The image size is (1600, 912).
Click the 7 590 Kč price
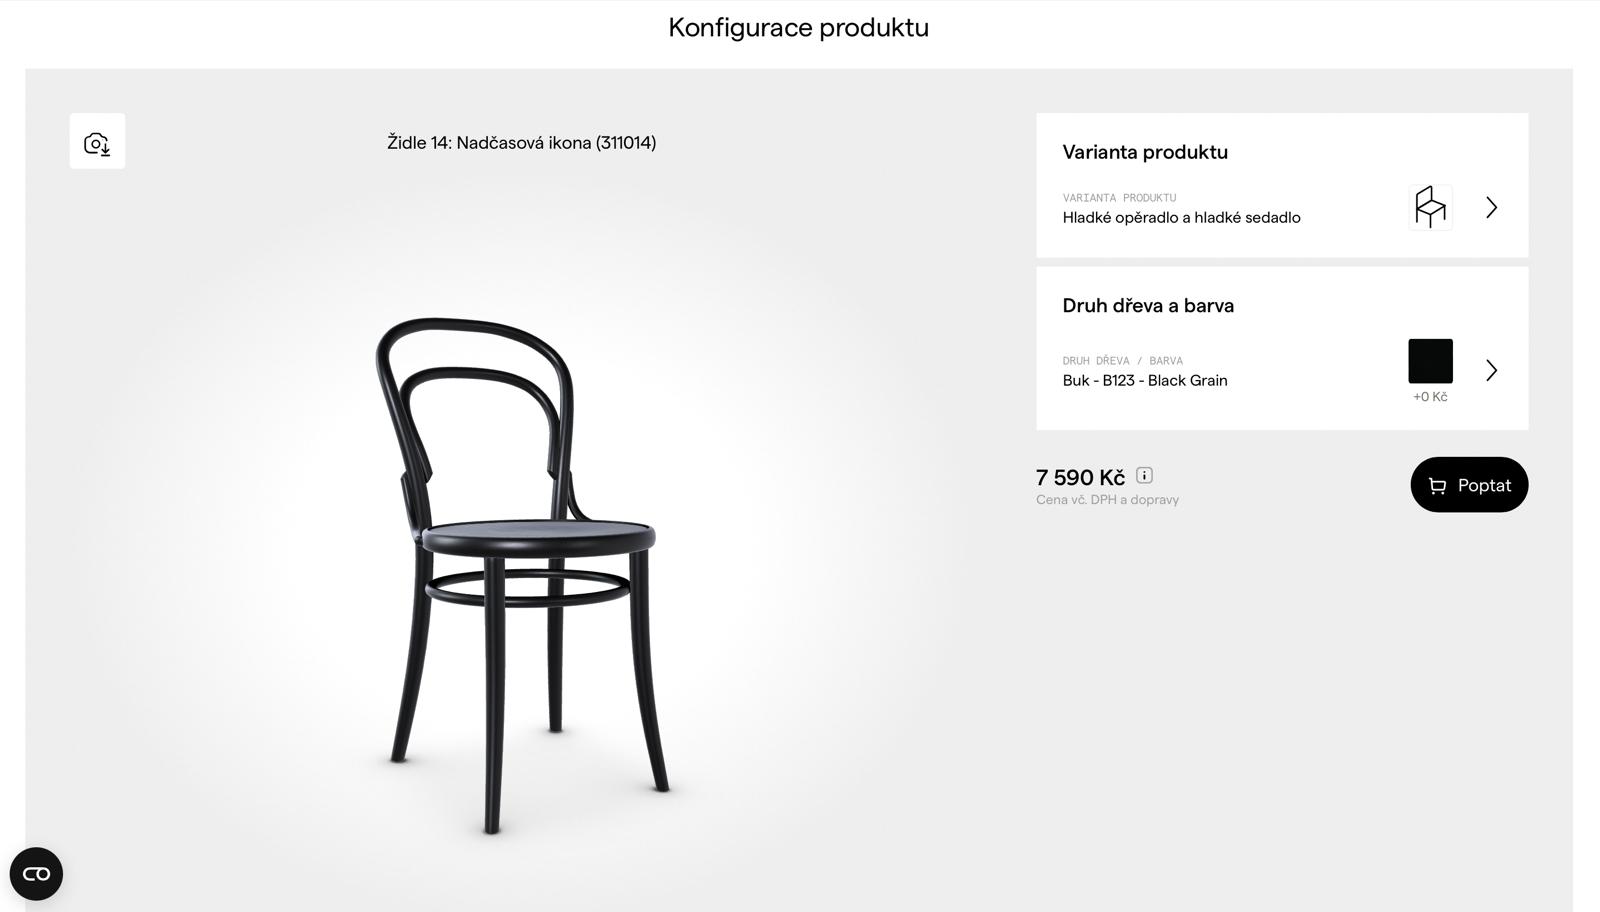[1080, 477]
